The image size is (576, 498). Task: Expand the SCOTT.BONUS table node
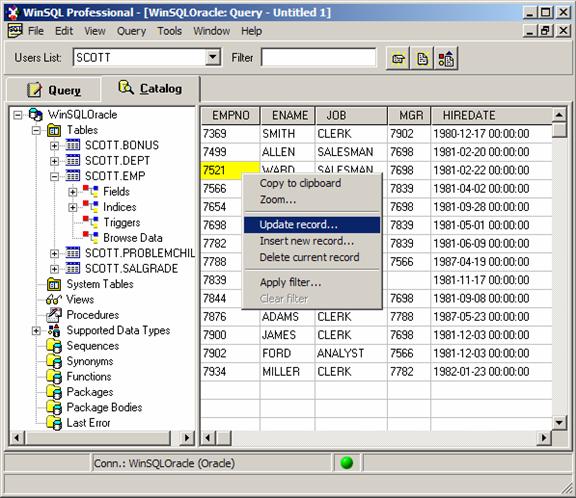(x=54, y=146)
